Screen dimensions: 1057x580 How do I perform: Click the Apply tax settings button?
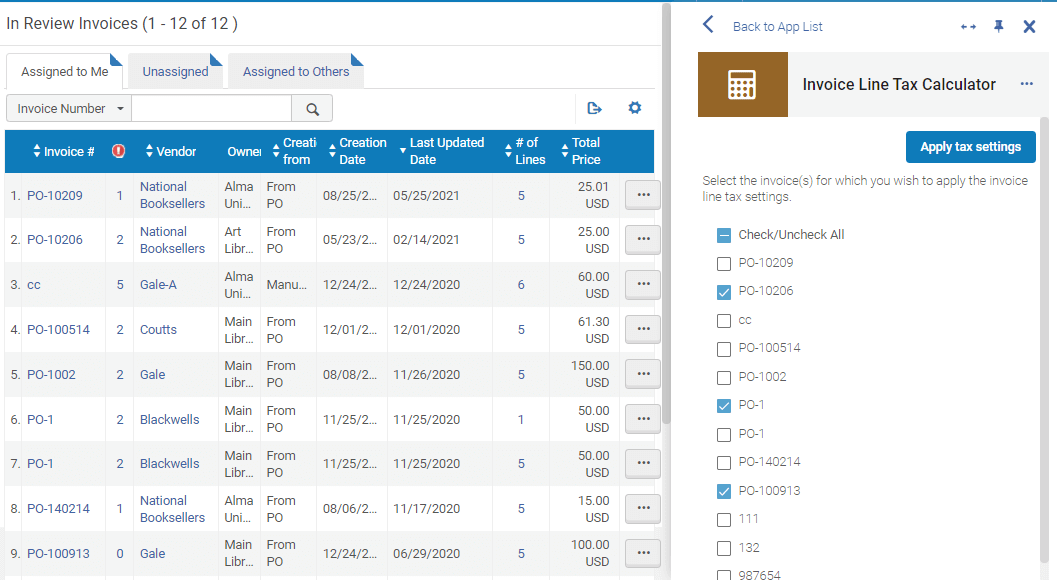(x=970, y=146)
